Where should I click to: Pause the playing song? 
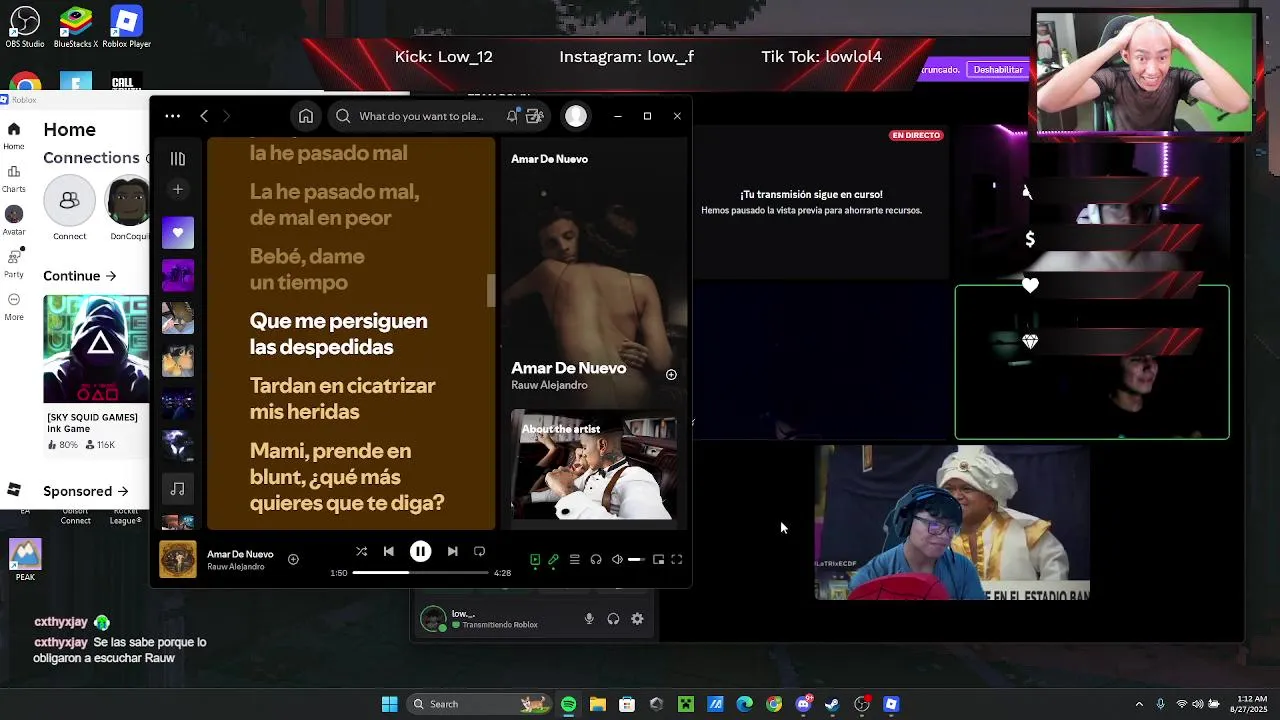point(420,551)
